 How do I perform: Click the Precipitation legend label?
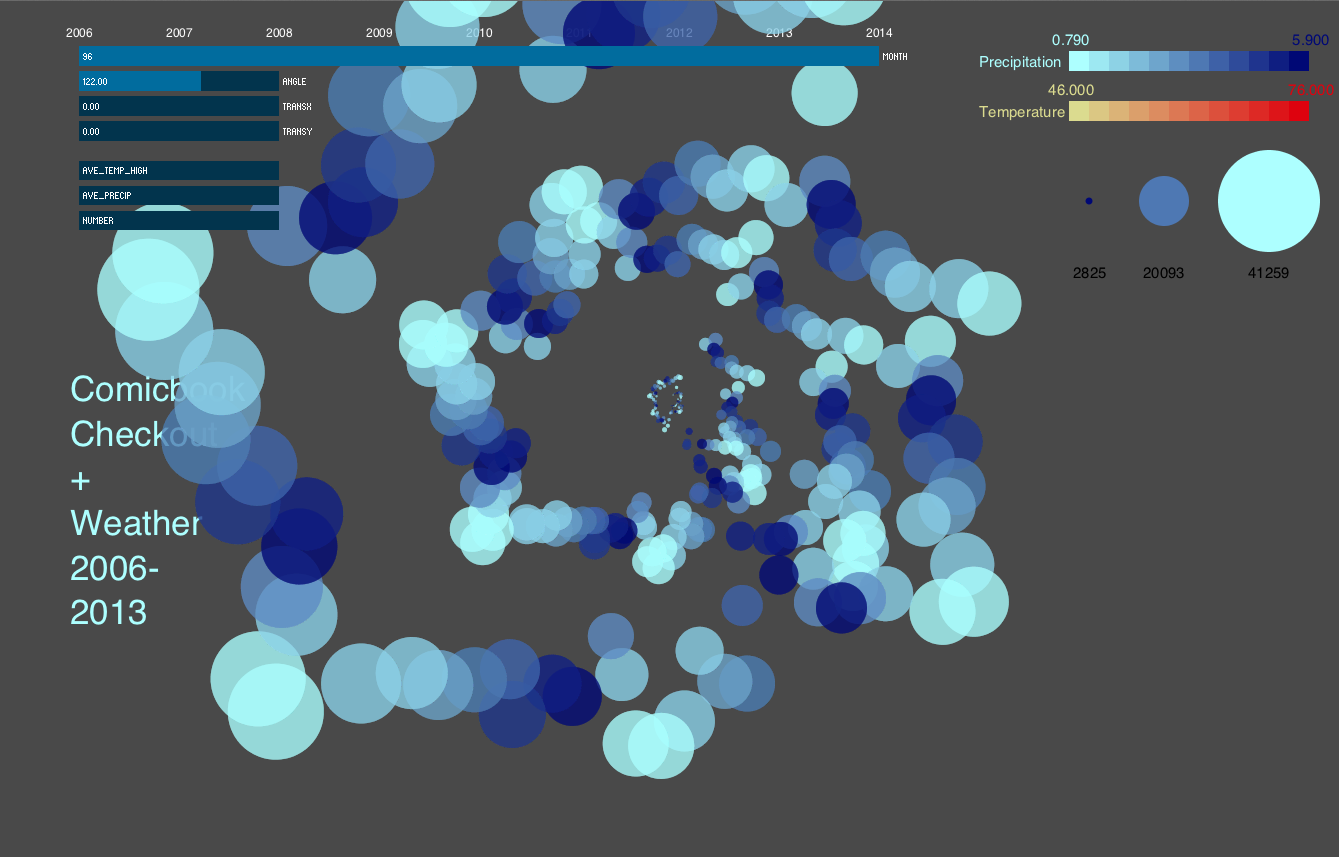(x=1019, y=62)
